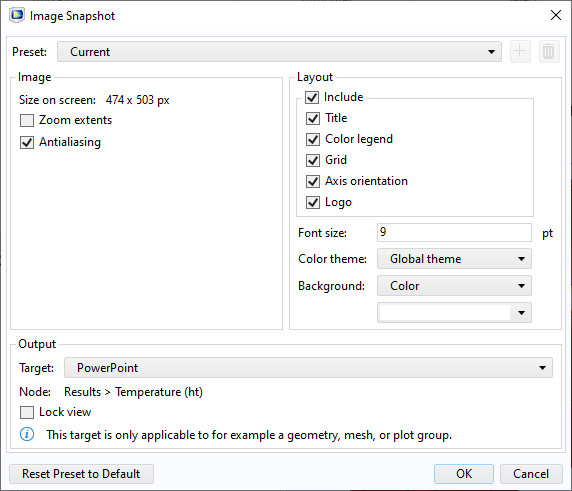Click the add preset plus icon

520,51
